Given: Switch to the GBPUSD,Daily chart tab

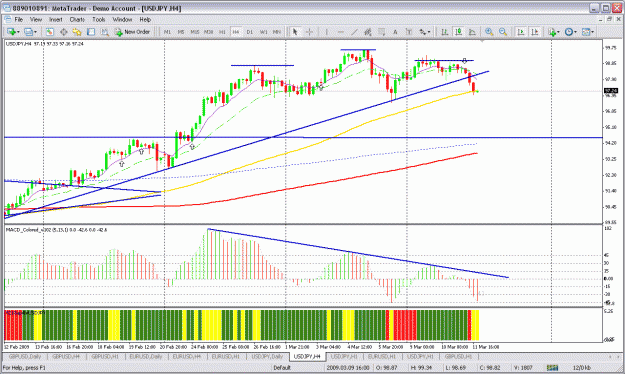Looking at the screenshot, I should [x=25, y=356].
